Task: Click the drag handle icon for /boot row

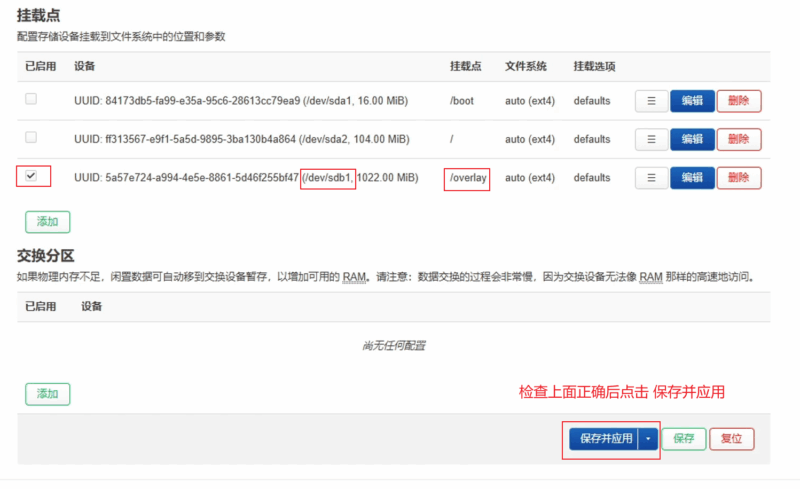Action: 651,101
